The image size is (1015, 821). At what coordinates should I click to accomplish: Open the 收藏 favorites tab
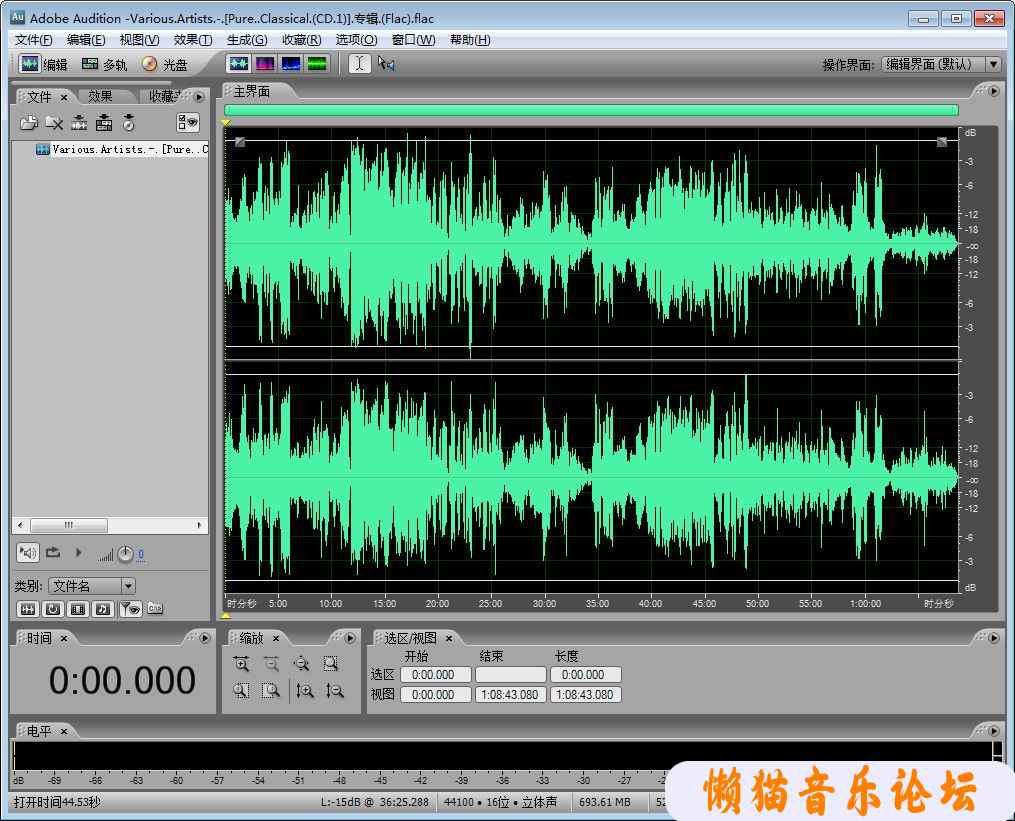pos(164,96)
